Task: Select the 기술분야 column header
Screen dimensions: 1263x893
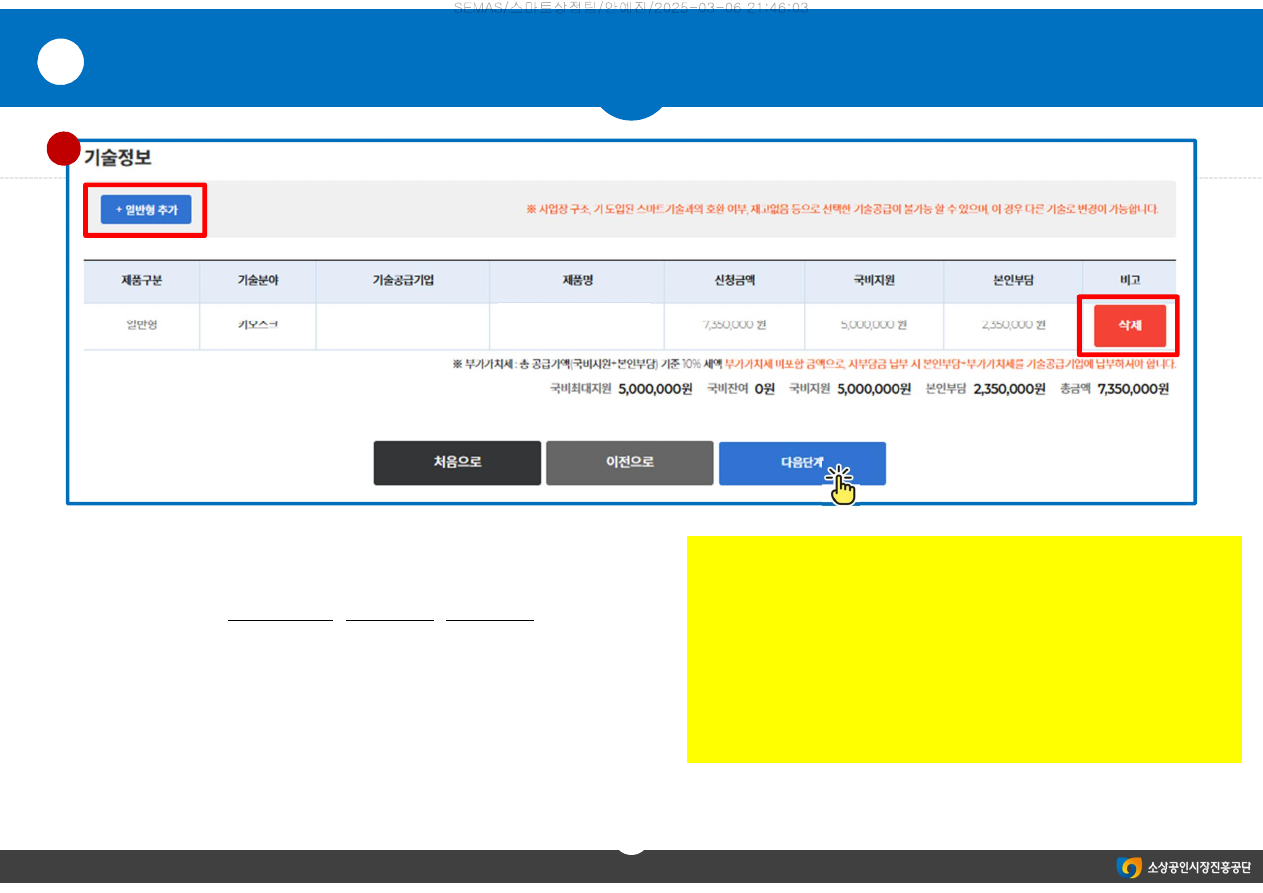Action: pos(257,281)
